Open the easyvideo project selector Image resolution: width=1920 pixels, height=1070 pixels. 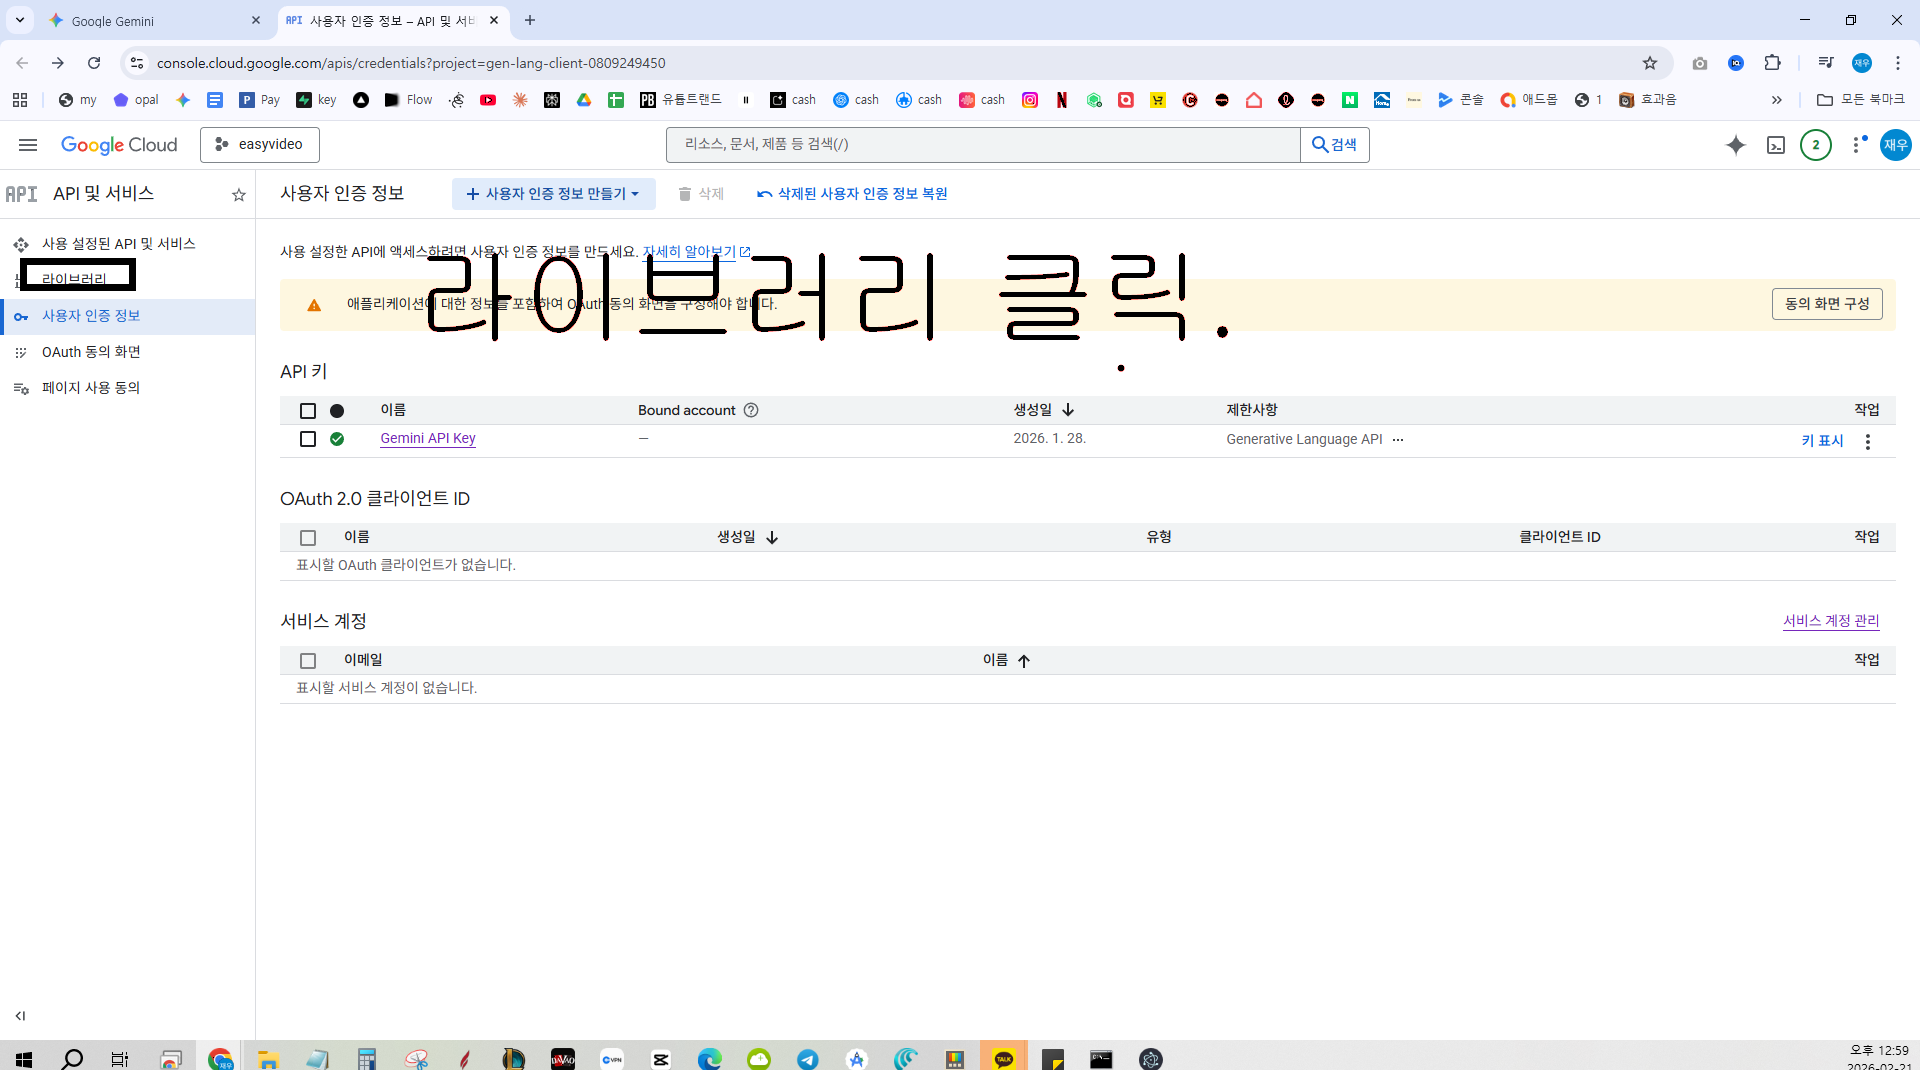[260, 145]
